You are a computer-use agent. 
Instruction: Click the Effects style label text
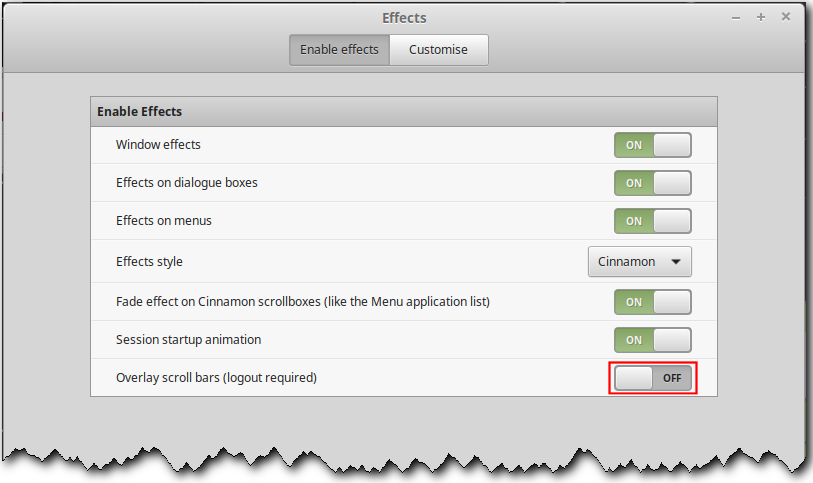[x=149, y=262]
